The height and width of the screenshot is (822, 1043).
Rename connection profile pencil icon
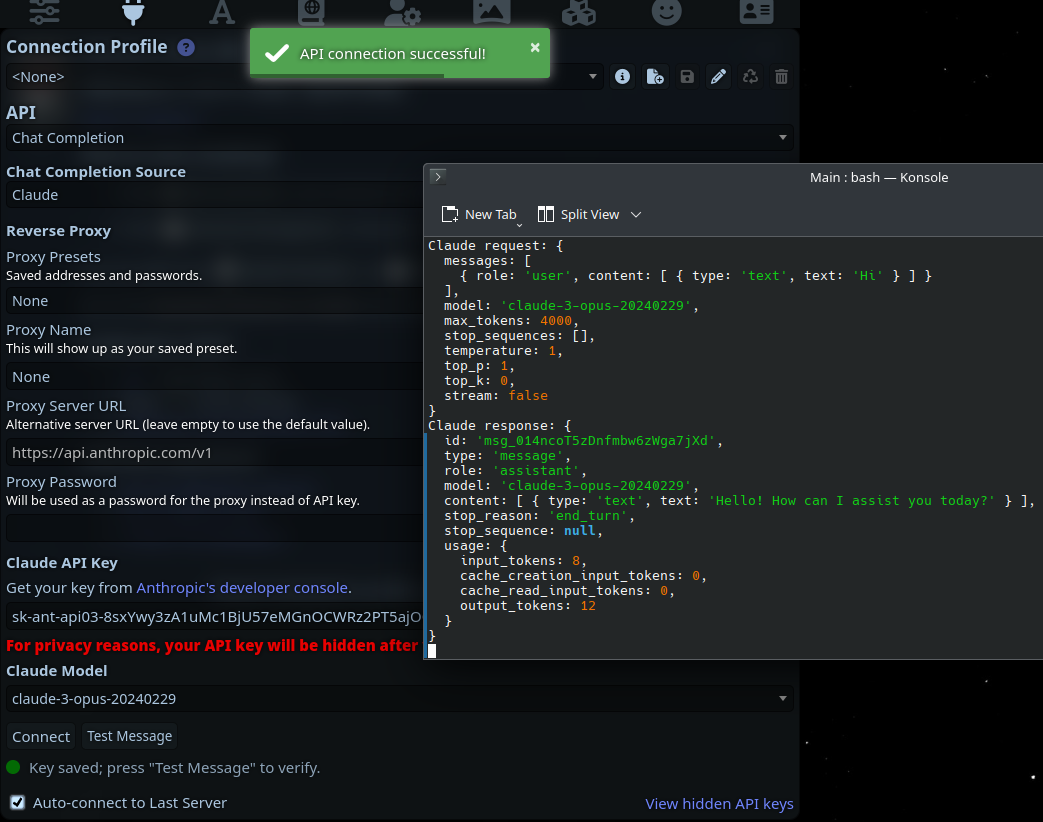tap(718, 76)
